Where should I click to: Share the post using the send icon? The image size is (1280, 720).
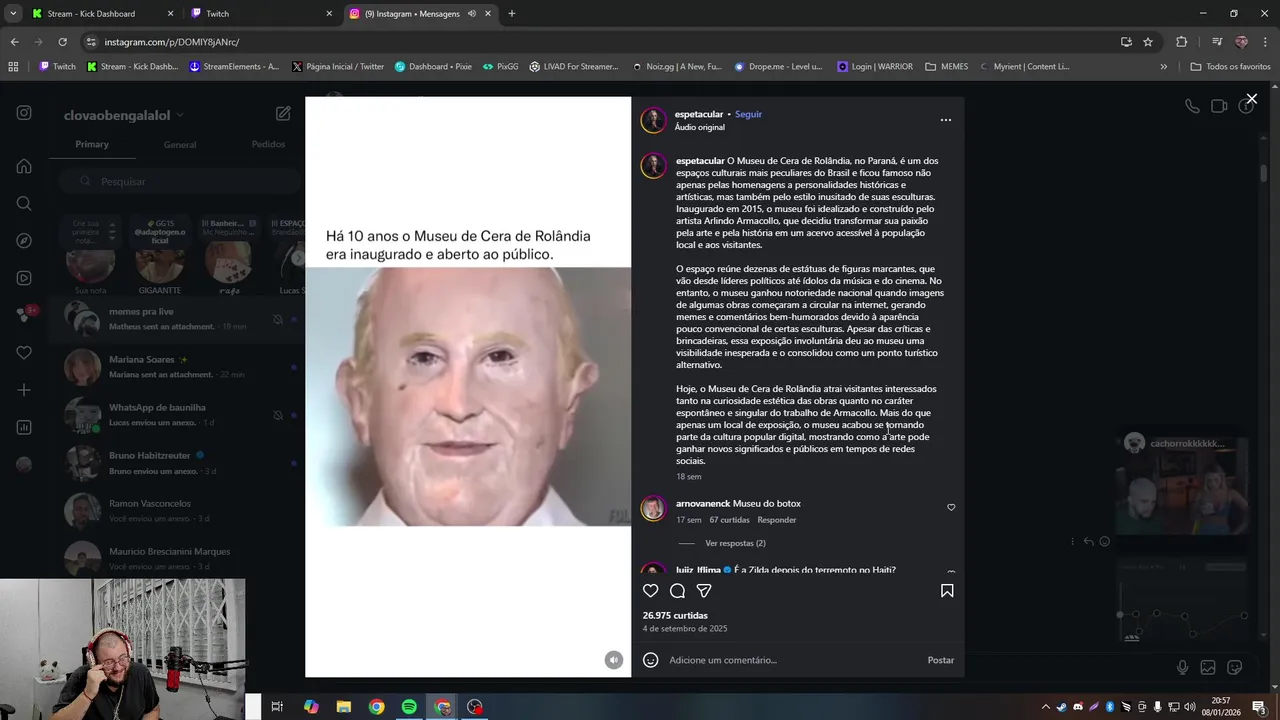(x=704, y=591)
